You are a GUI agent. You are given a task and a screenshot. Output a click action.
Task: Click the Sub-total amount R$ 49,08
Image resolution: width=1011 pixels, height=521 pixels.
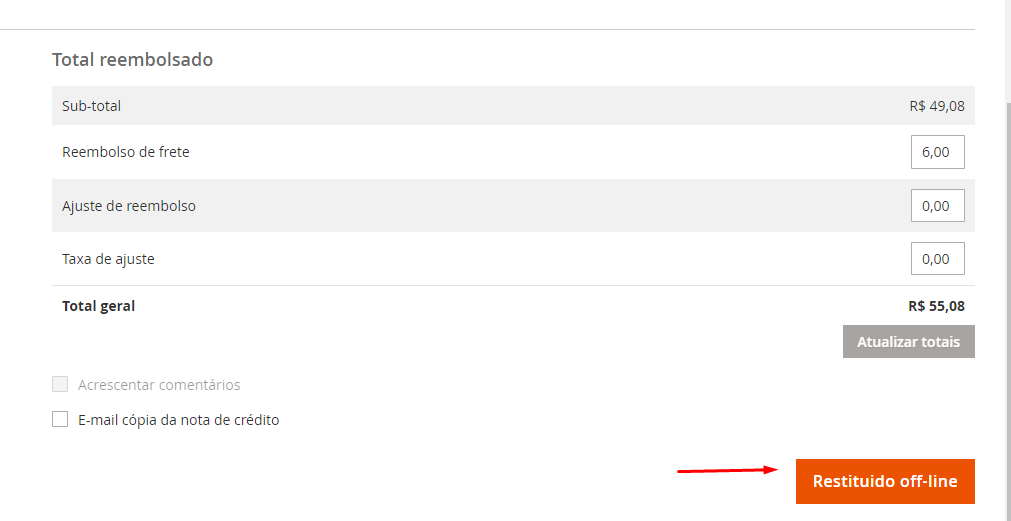coord(937,106)
